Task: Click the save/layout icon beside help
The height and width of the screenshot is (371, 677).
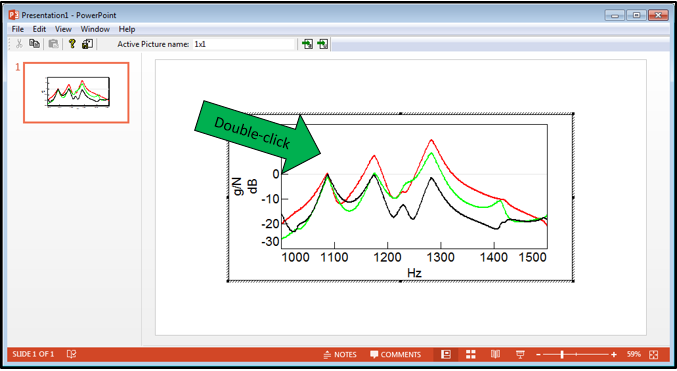Action: (x=87, y=44)
